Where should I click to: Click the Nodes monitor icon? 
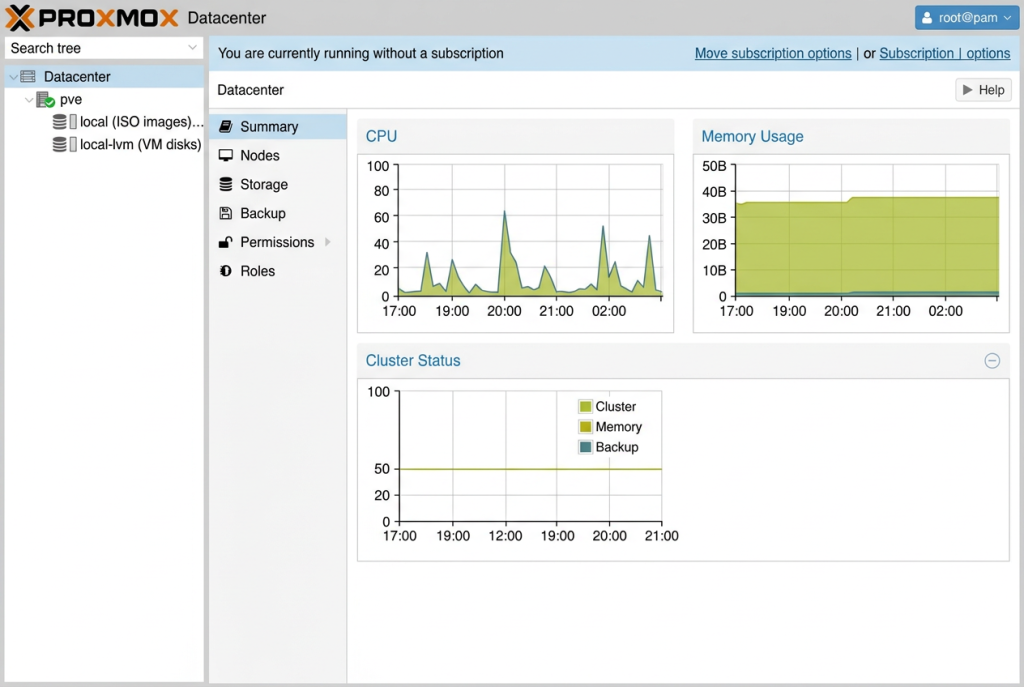pyautogui.click(x=226, y=155)
